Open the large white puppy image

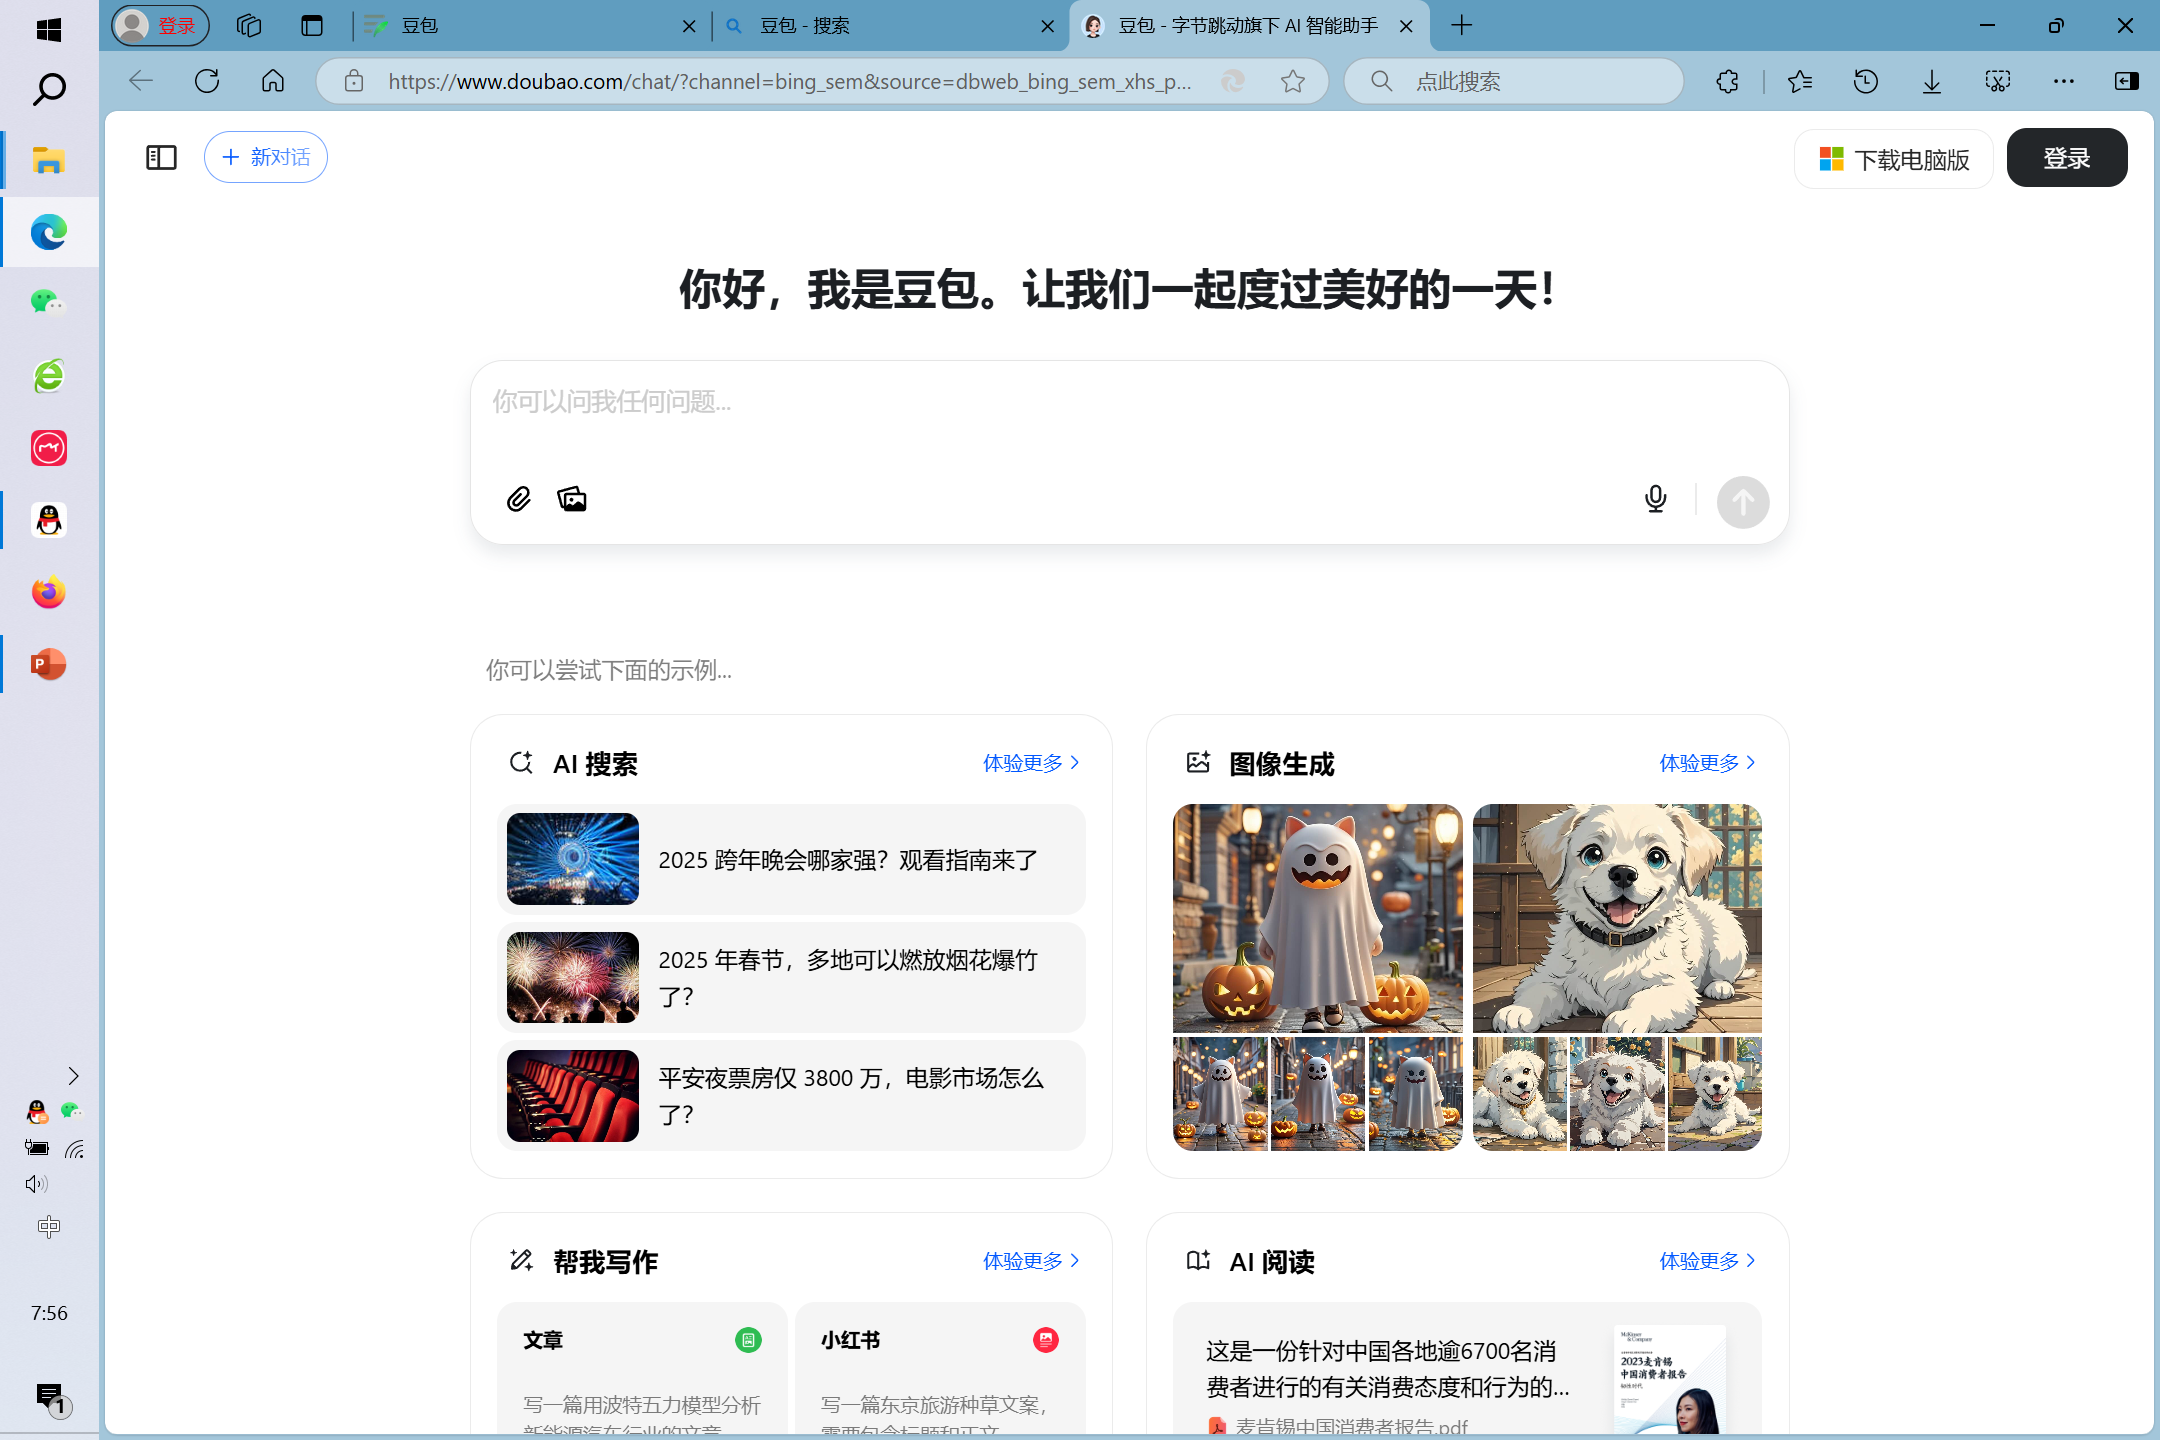[1617, 918]
